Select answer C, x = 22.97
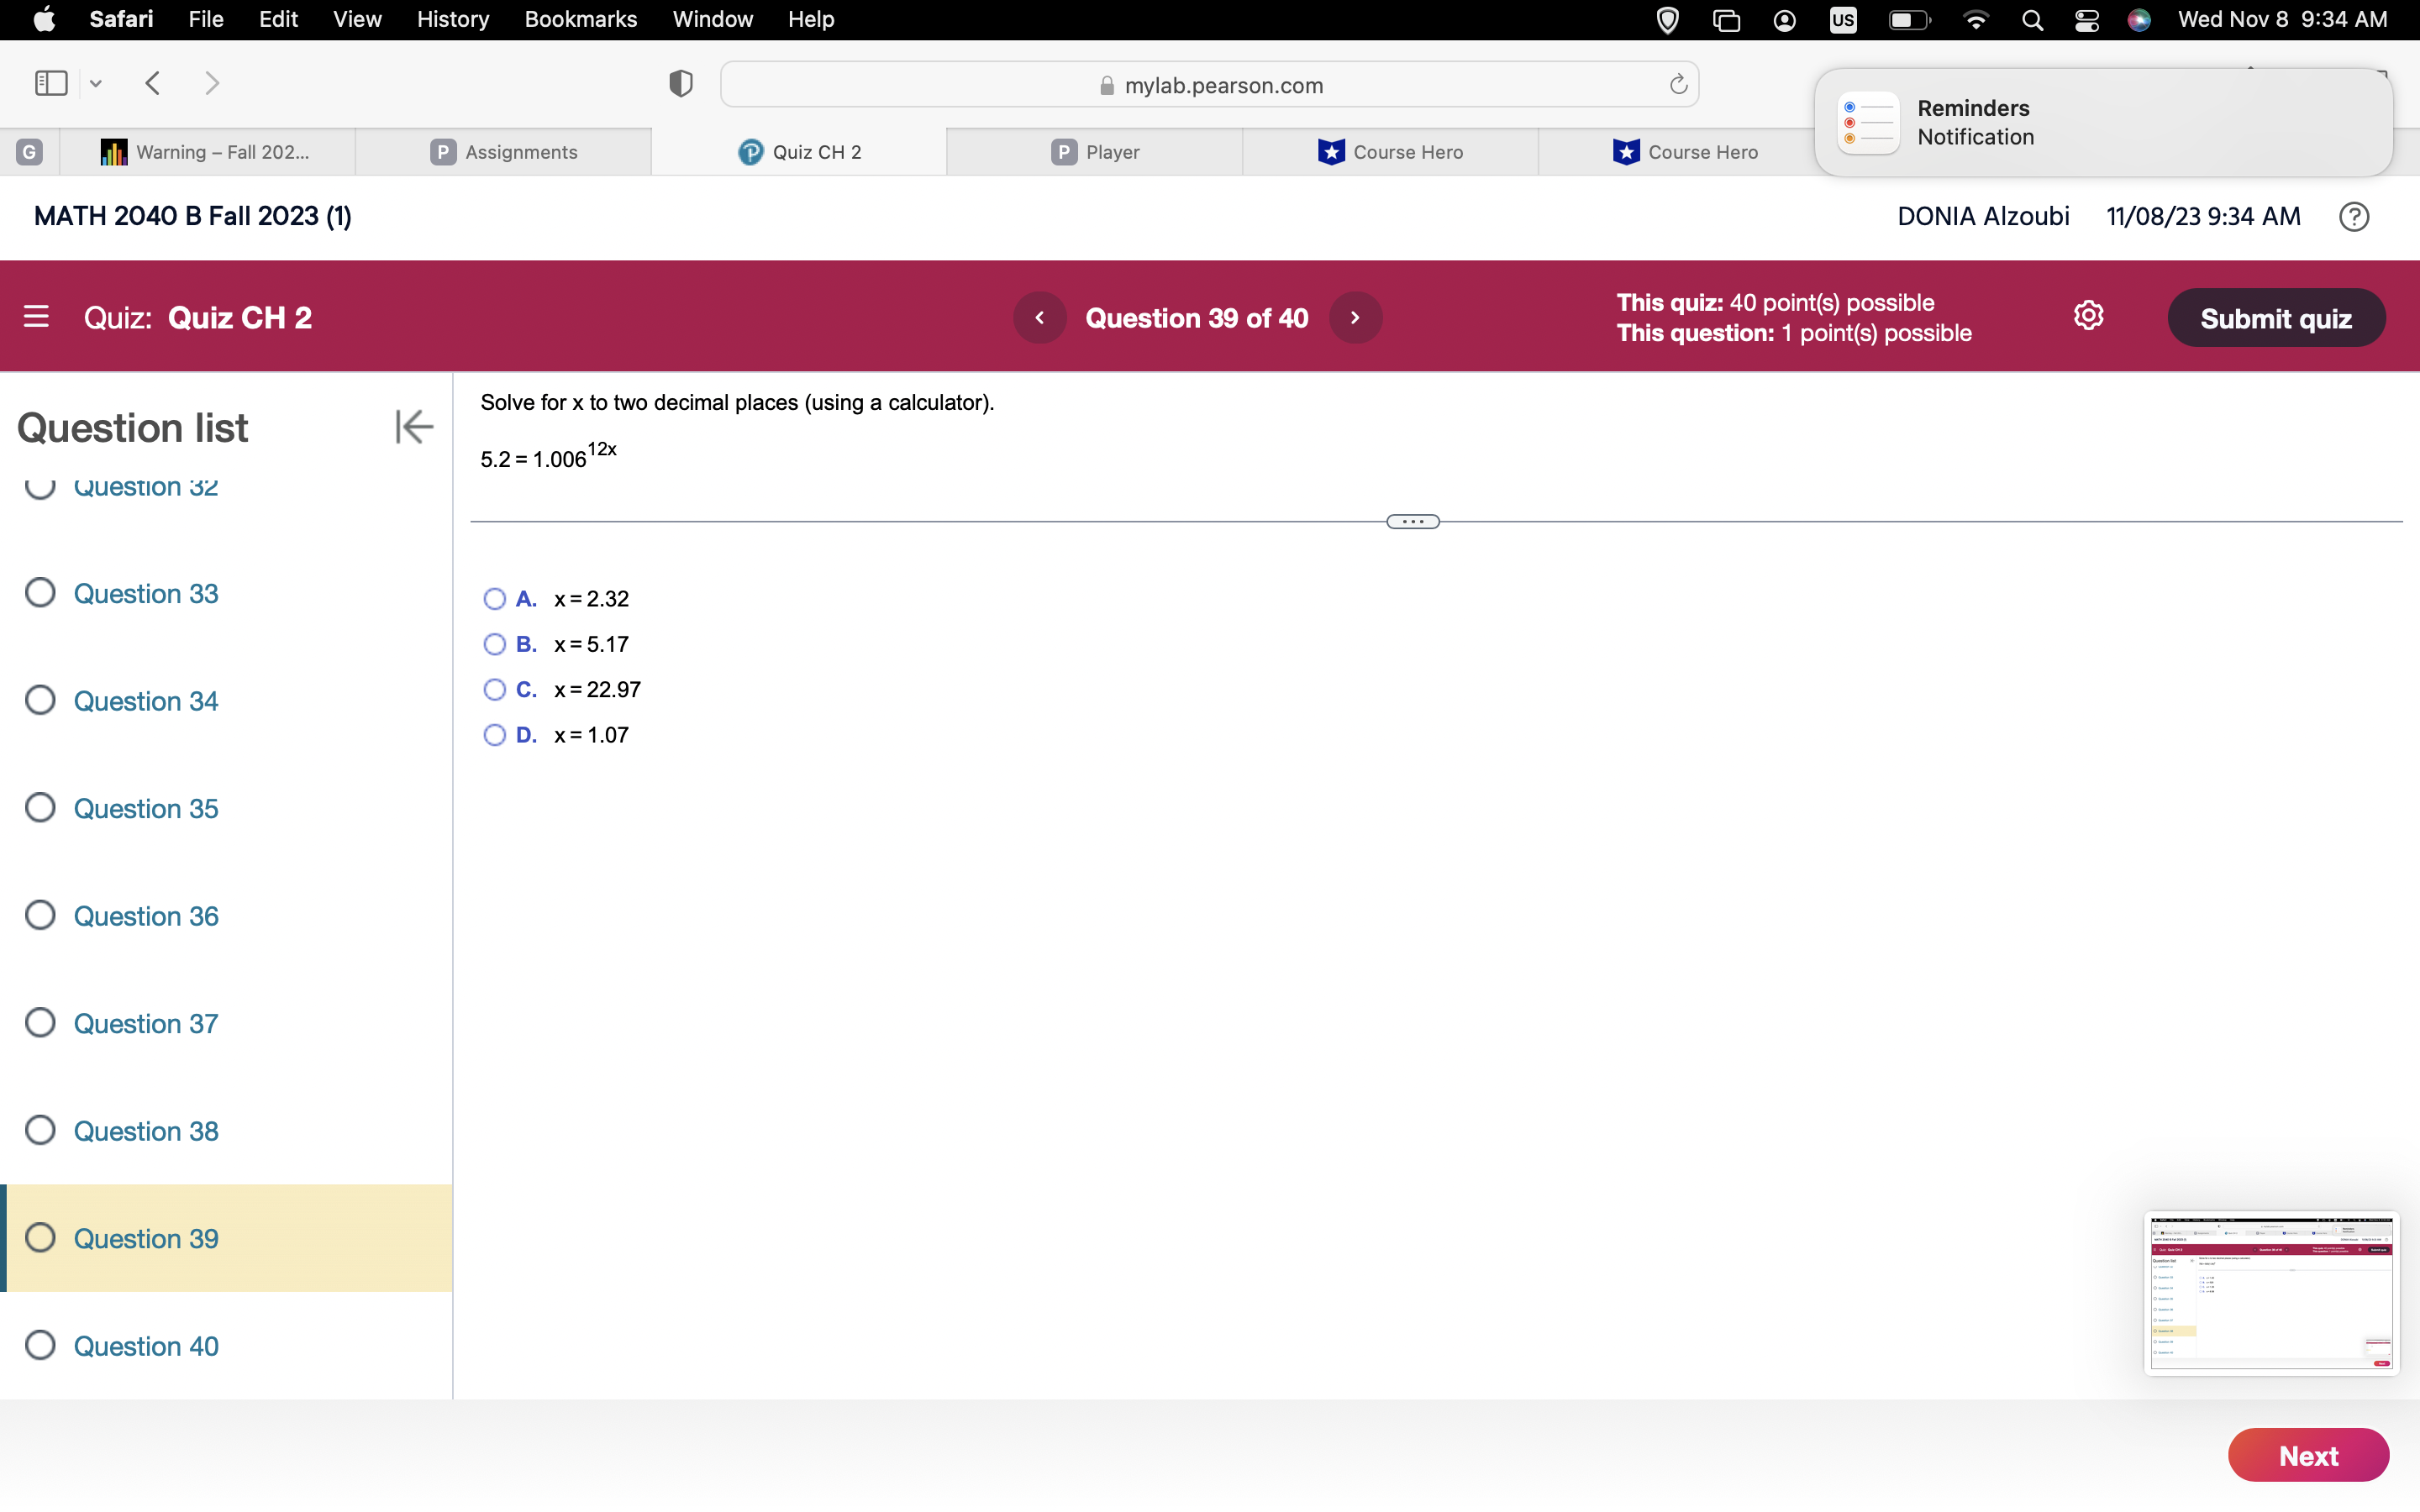The width and height of the screenshot is (2420, 1512). (x=494, y=690)
